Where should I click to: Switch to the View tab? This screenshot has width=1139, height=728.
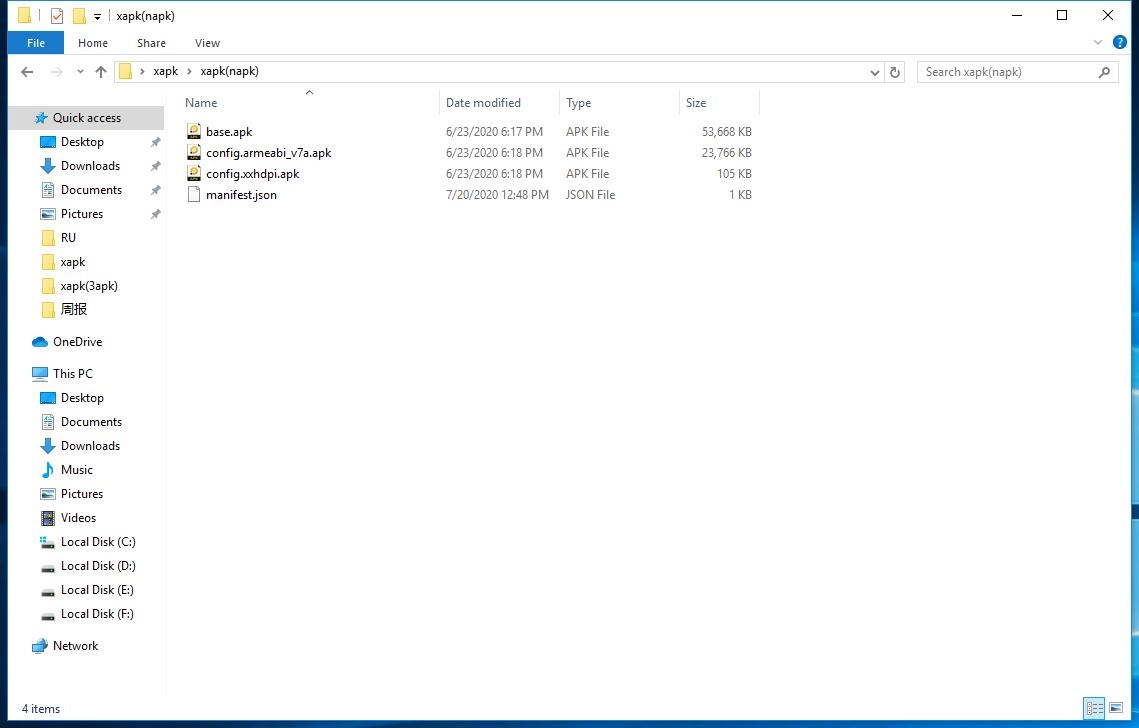[207, 43]
